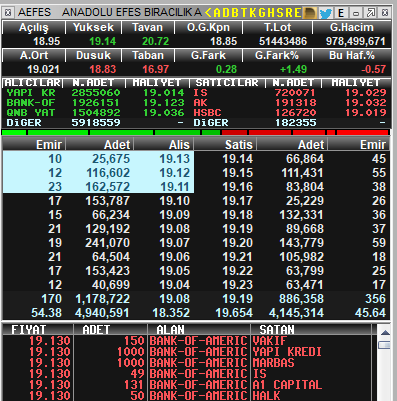Select trade row with seller MARBAS

point(187,363)
